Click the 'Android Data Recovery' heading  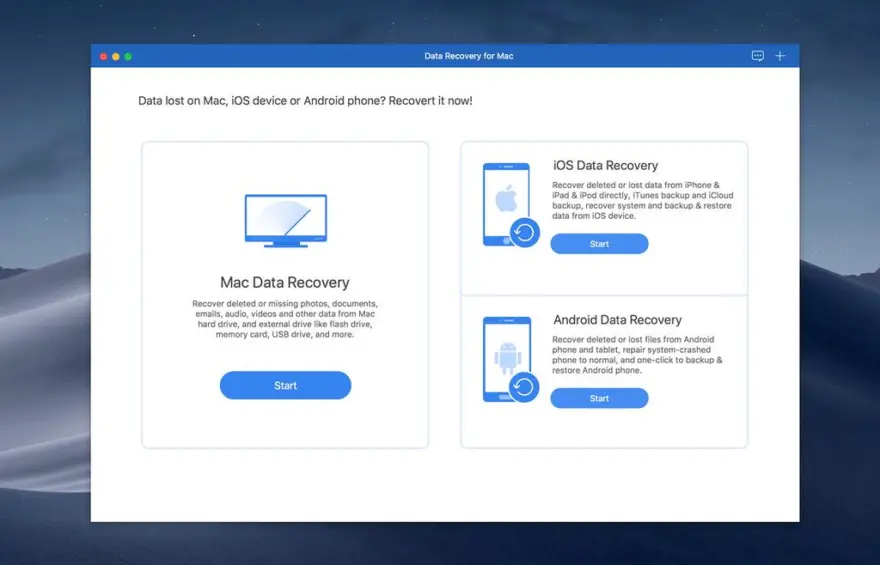click(617, 320)
